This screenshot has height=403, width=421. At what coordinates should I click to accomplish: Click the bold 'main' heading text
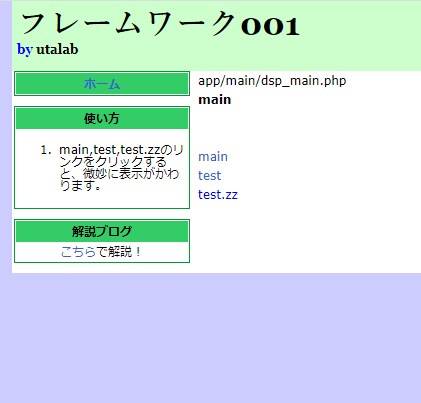(214, 100)
